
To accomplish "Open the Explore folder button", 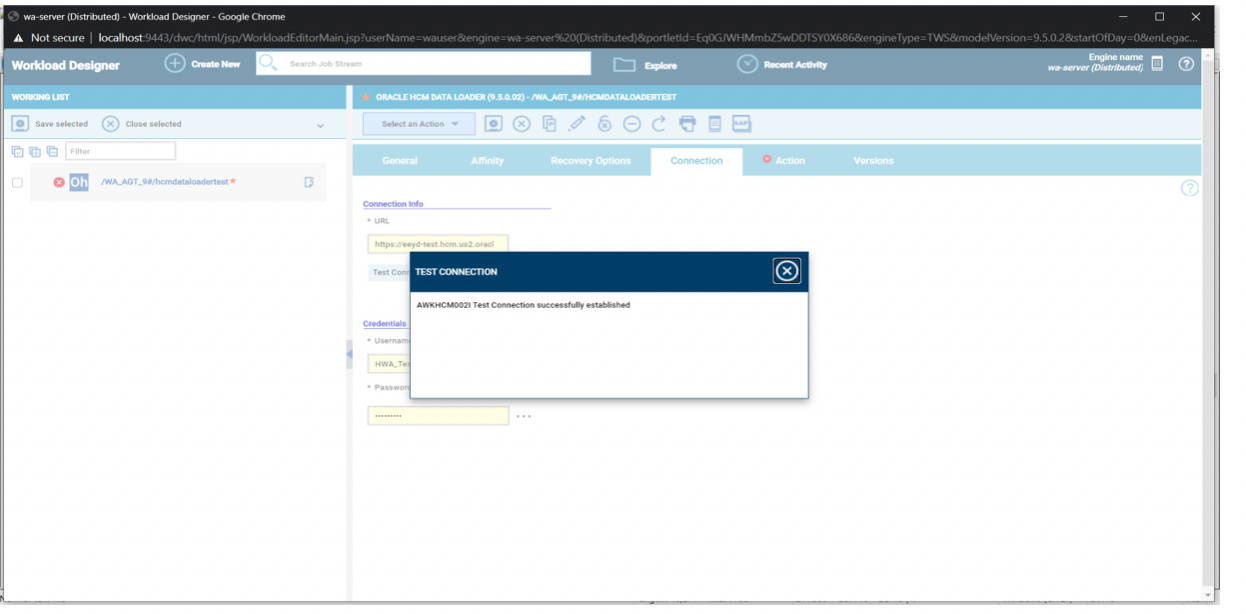I will [645, 65].
